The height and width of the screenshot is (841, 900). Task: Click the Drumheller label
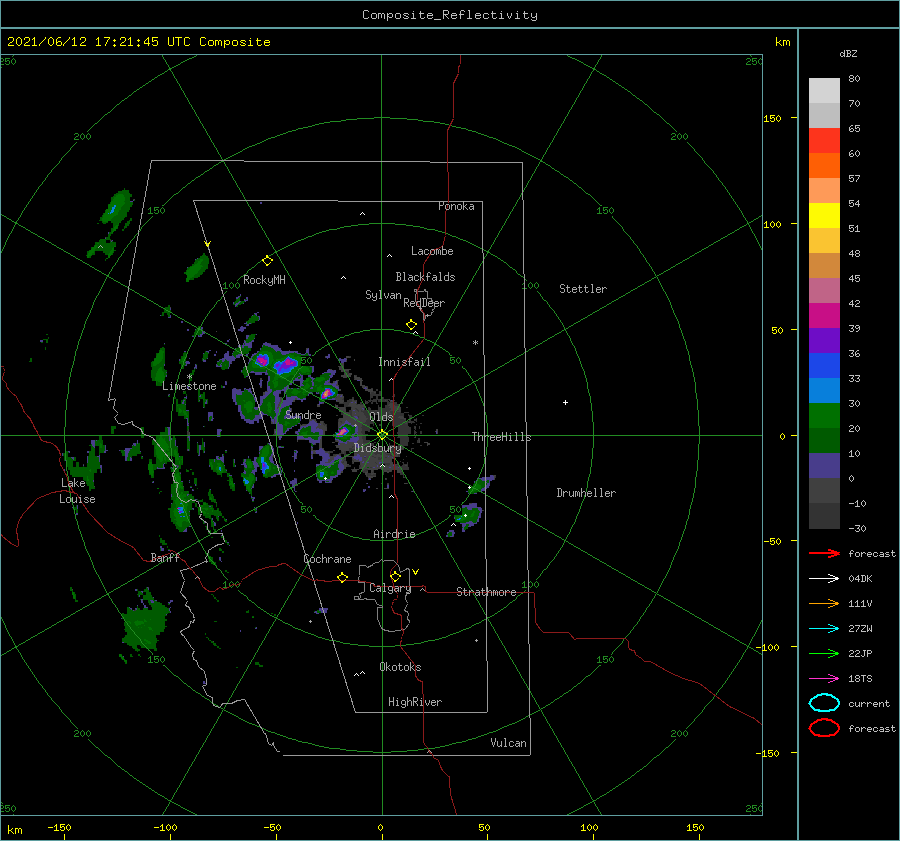(x=585, y=493)
